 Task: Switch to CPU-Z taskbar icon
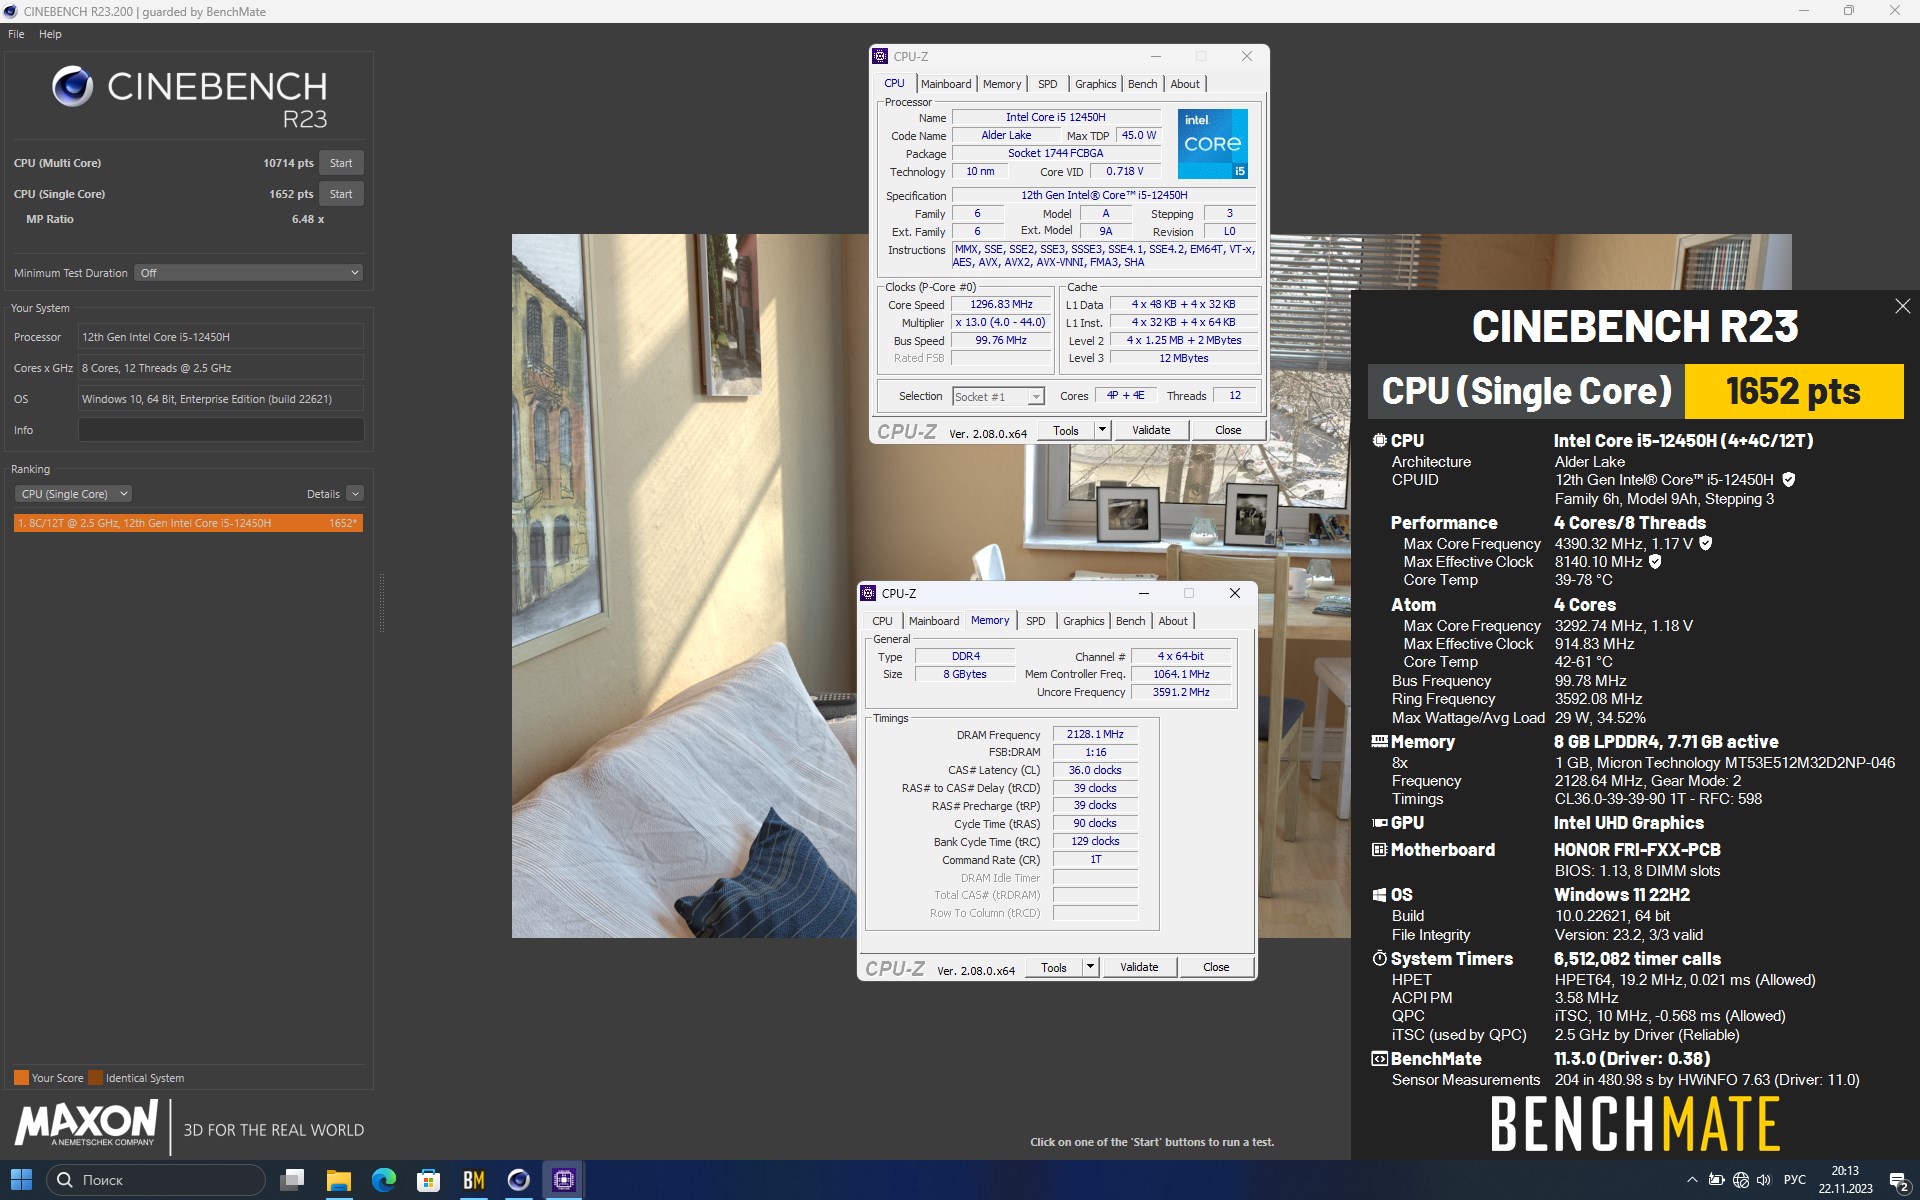pos(564,1180)
